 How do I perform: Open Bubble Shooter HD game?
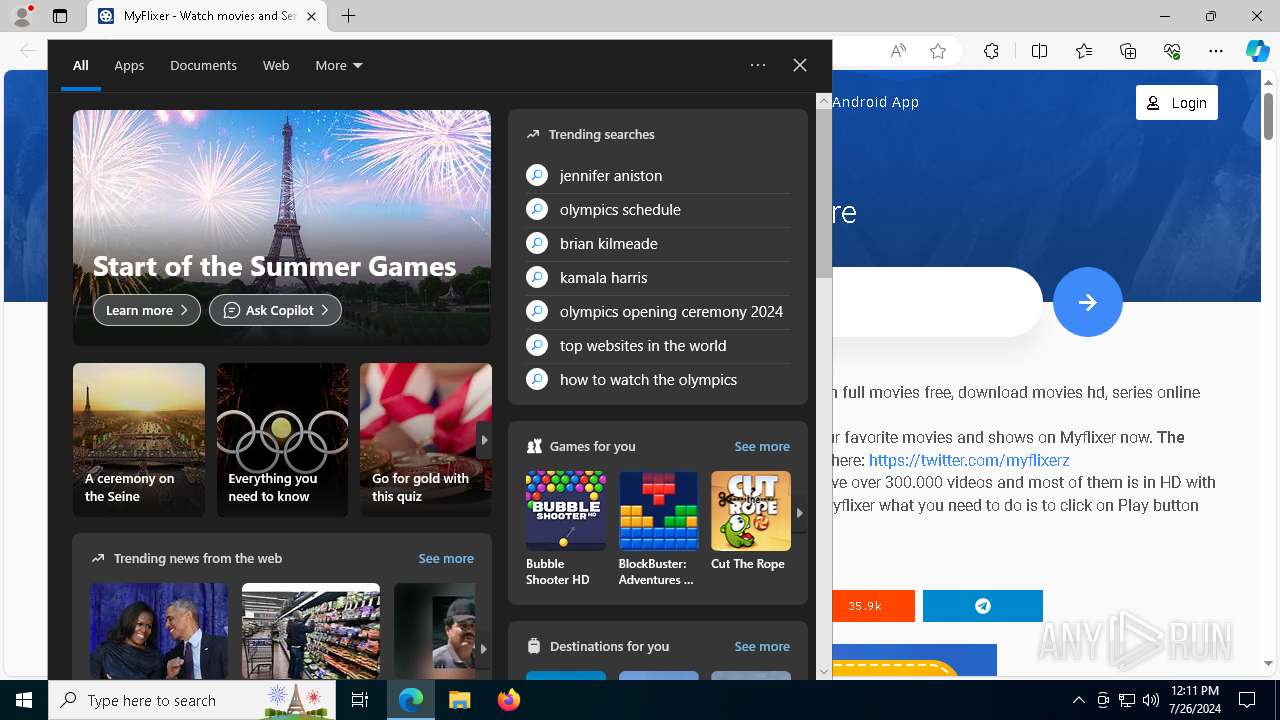[566, 529]
